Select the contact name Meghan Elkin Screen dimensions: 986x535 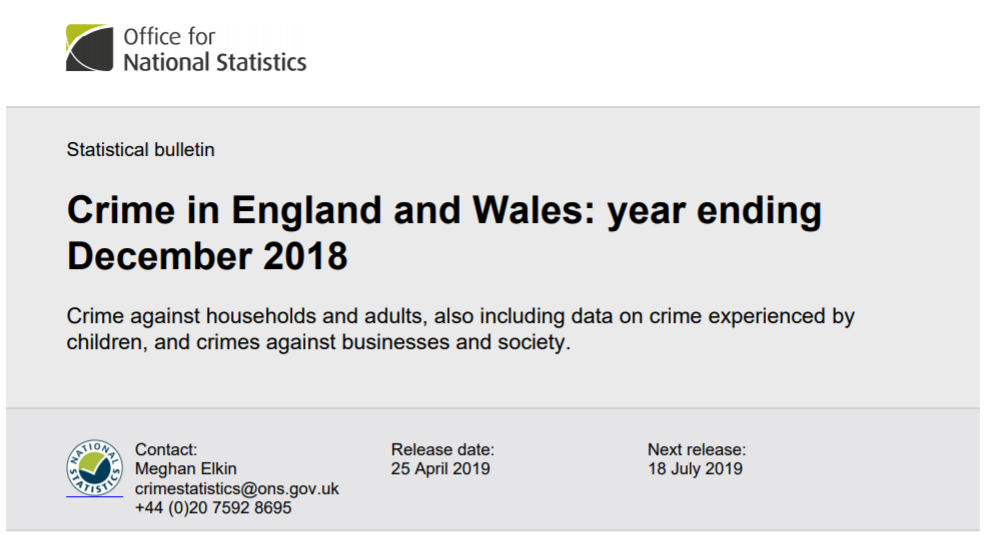(x=186, y=469)
